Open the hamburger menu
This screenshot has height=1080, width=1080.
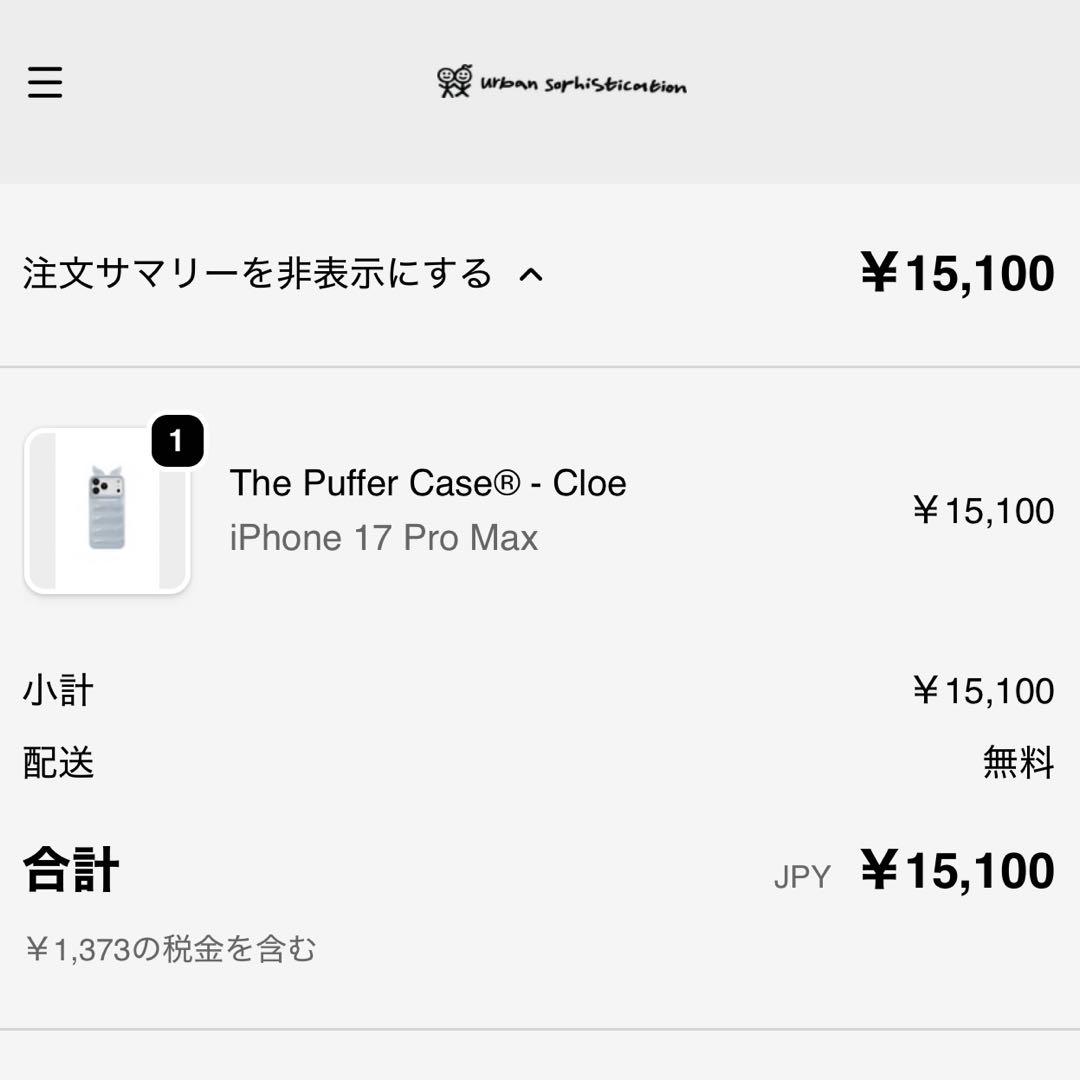click(x=45, y=82)
